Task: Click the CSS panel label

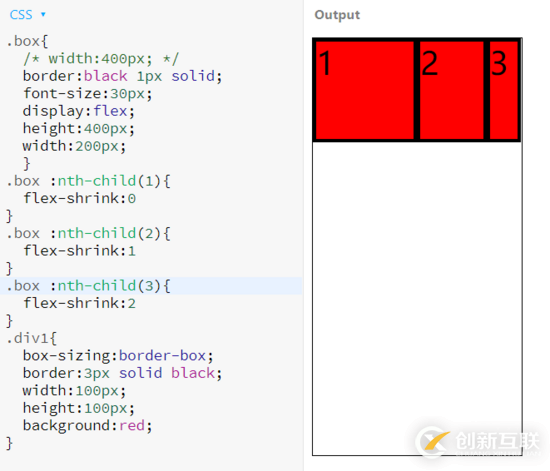Action: [21, 15]
